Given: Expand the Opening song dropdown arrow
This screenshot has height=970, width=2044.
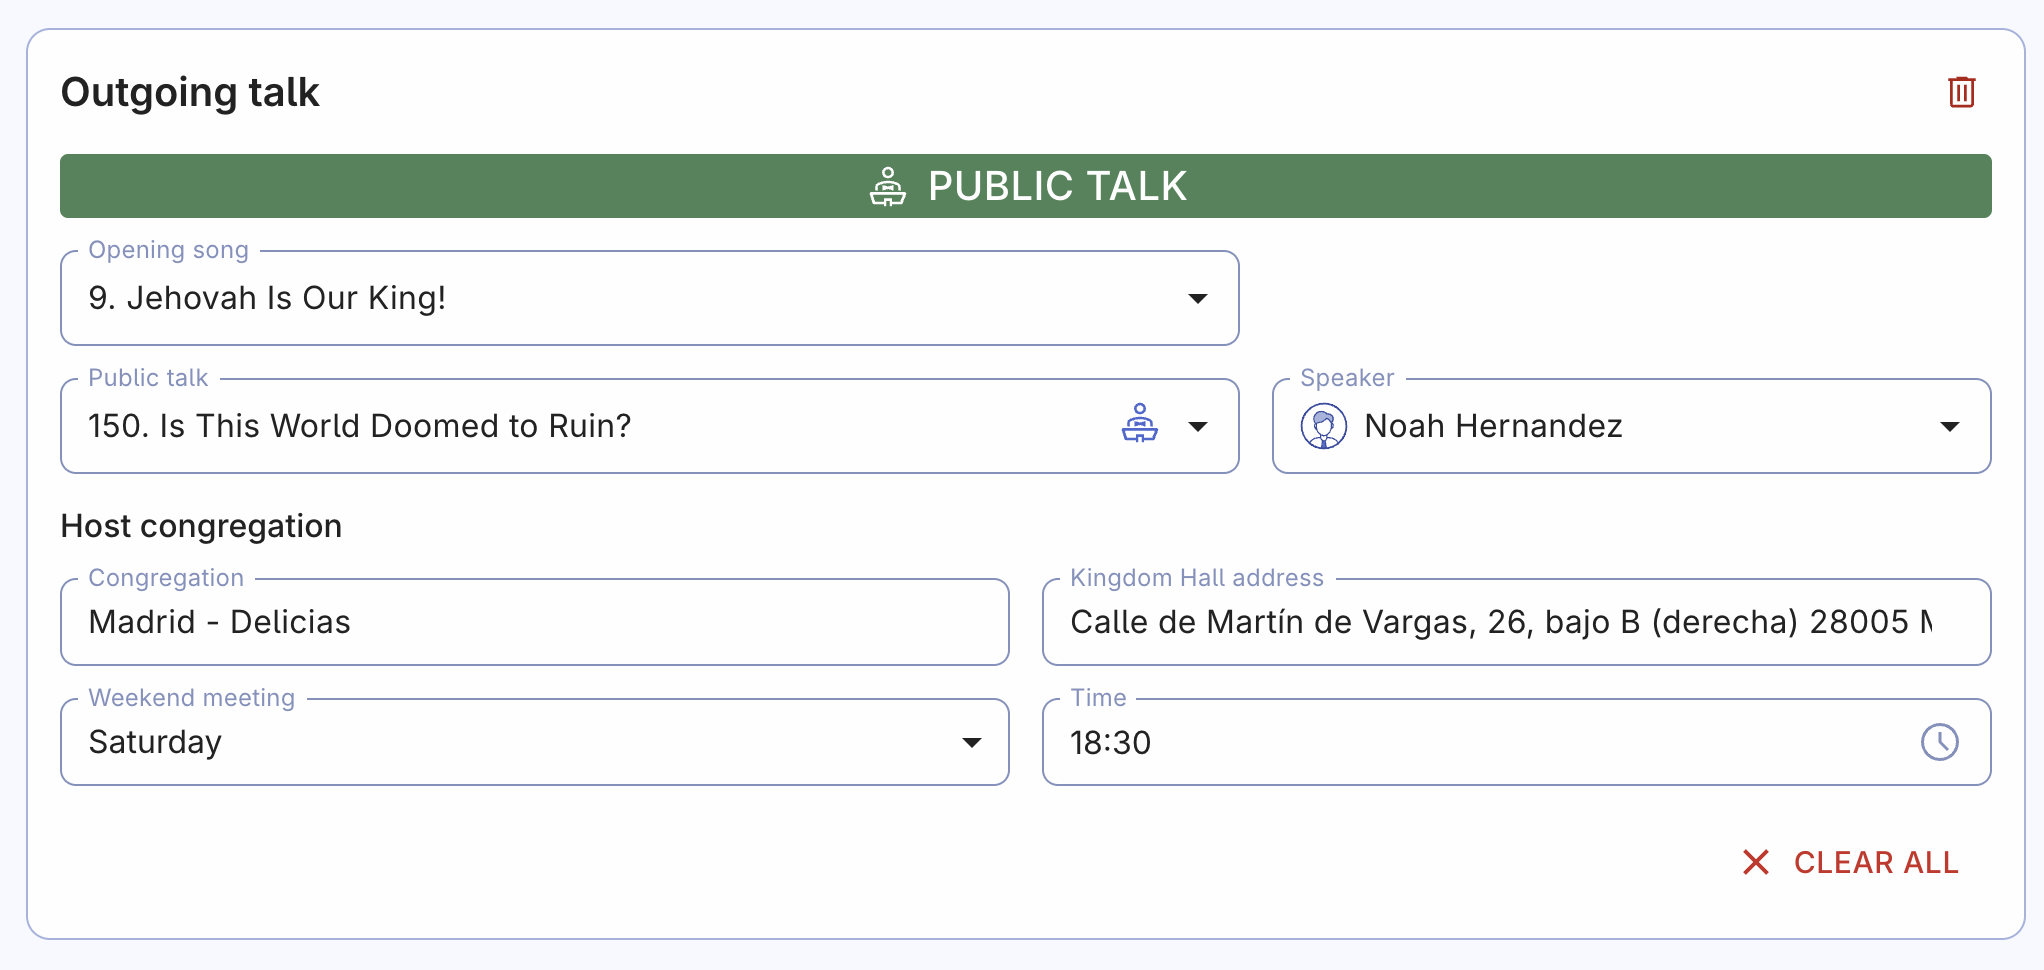Looking at the screenshot, I should tap(1197, 299).
